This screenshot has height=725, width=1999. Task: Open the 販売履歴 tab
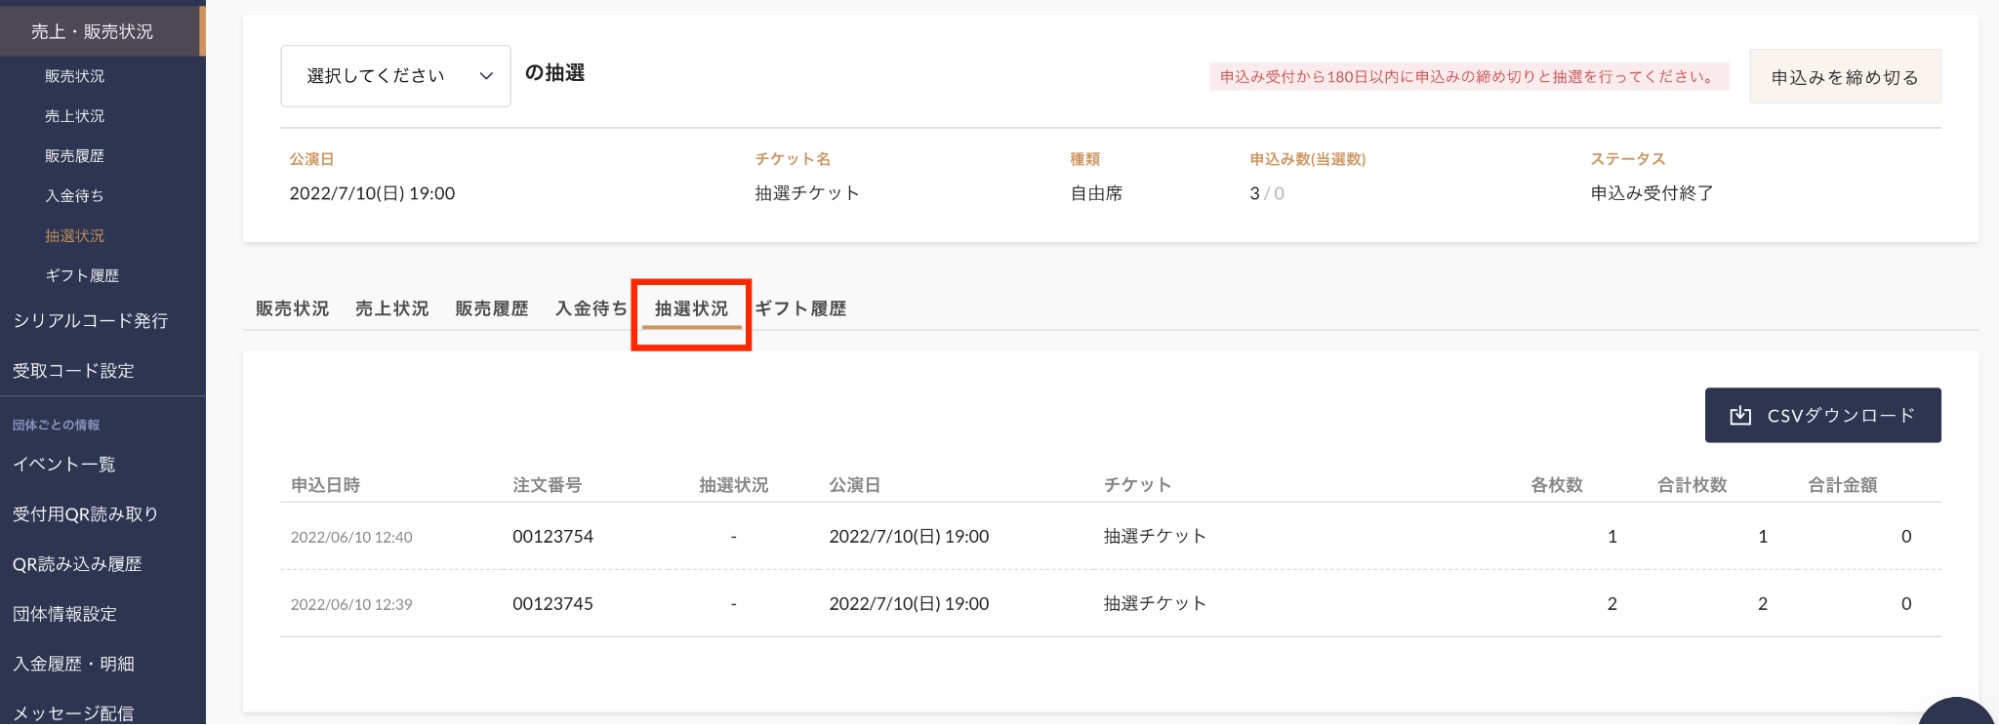point(491,309)
